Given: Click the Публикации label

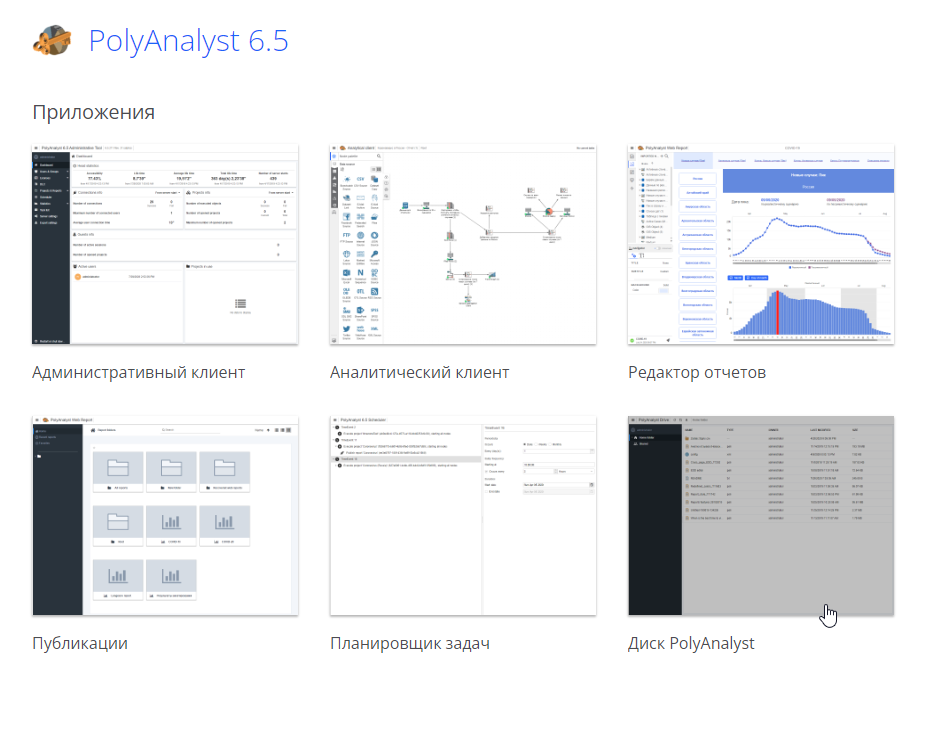Looking at the screenshot, I should coord(80,643).
